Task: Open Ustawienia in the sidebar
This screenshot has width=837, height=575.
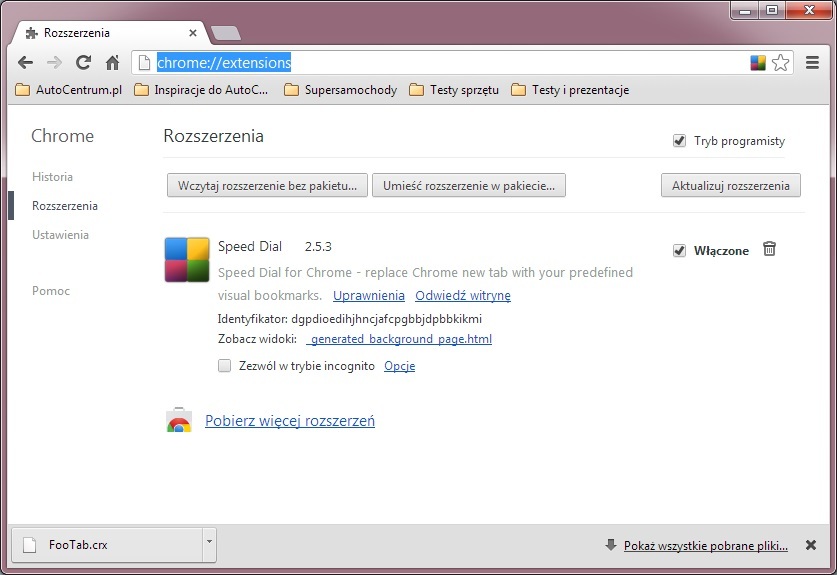Action: click(60, 235)
